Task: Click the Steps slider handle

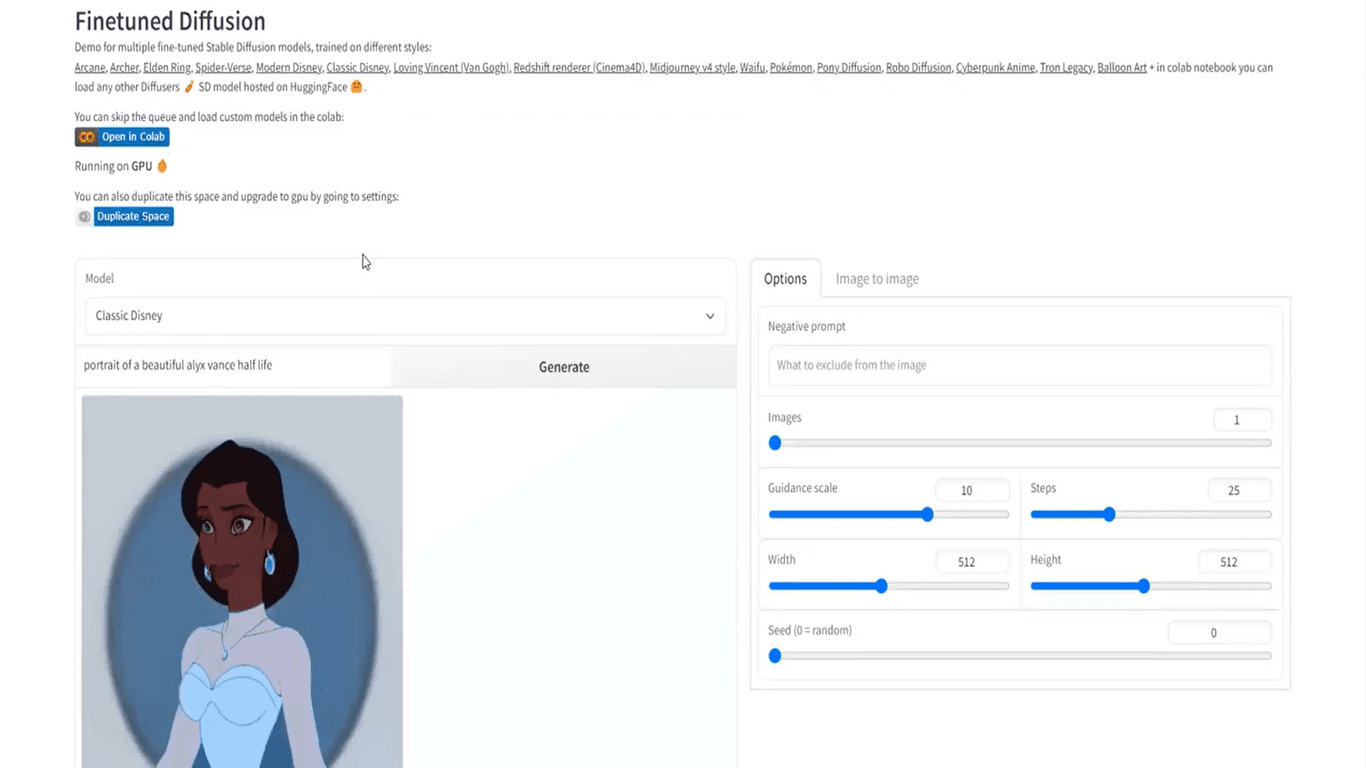Action: pos(1109,514)
